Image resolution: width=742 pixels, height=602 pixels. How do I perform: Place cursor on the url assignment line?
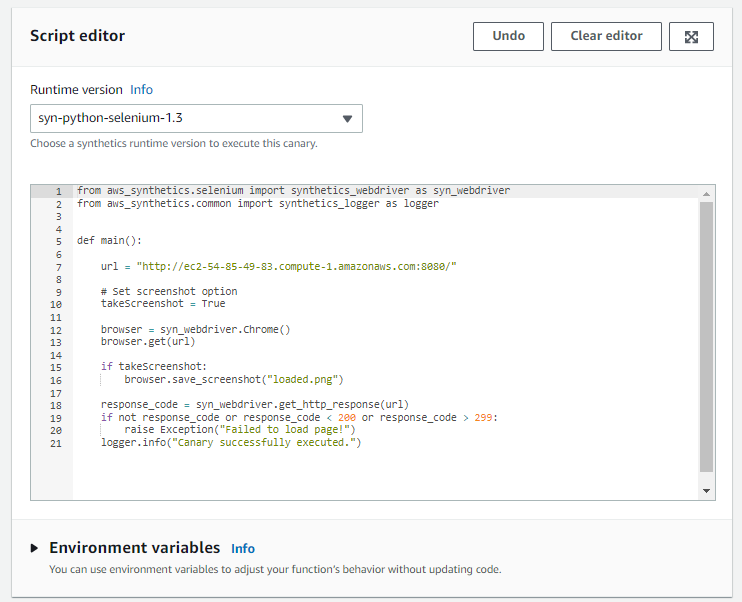click(x=278, y=266)
